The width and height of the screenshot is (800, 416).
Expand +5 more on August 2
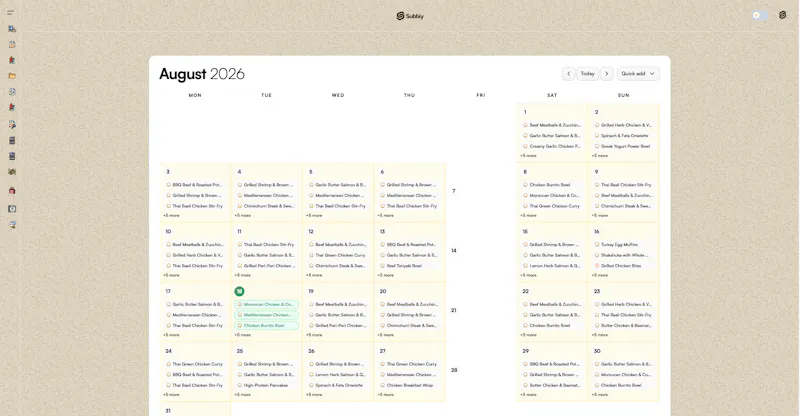point(599,156)
